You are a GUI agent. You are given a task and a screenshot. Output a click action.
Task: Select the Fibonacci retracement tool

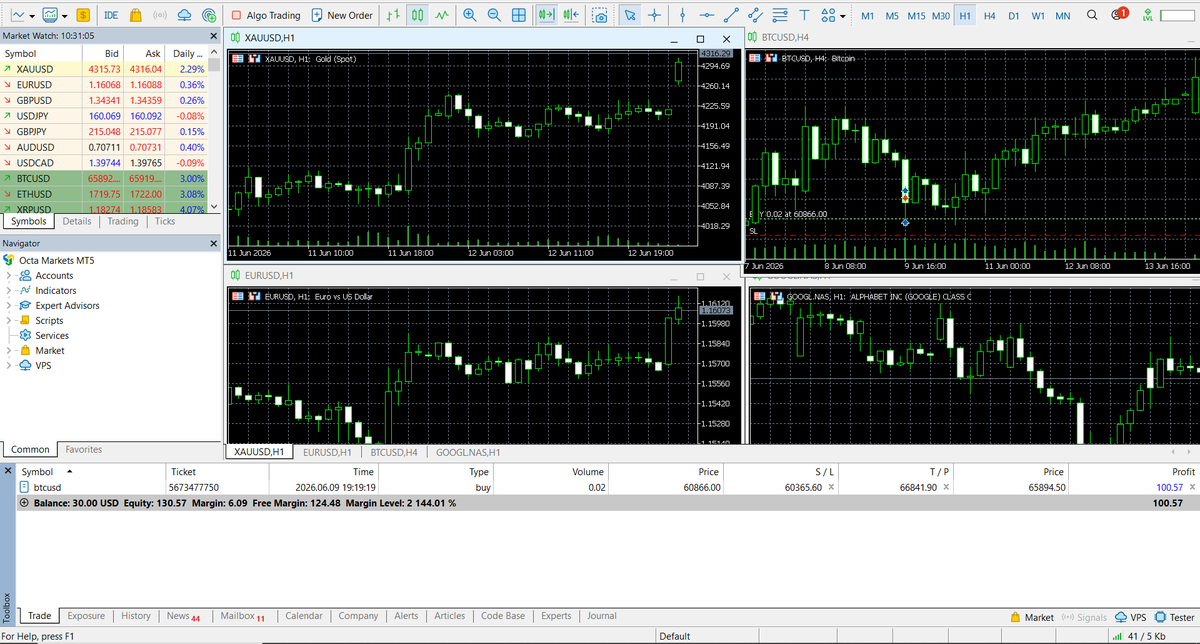tap(780, 15)
